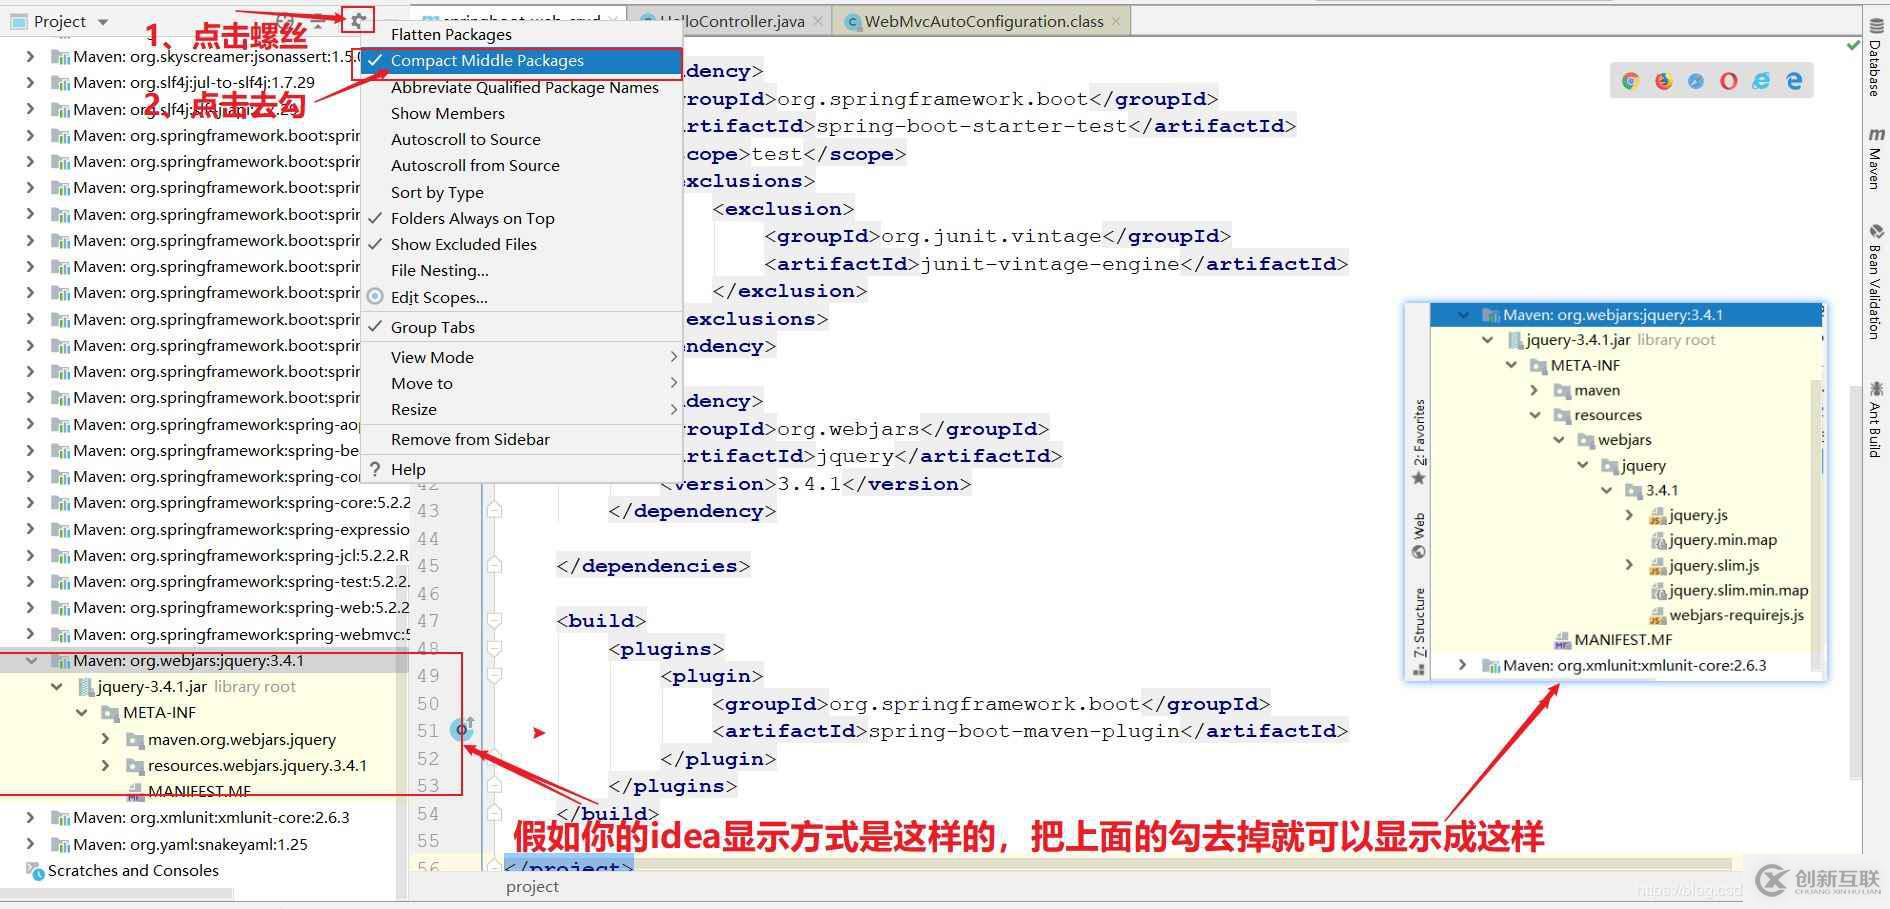
Task: Click the HelloController.java class file icon
Action: tap(648, 21)
